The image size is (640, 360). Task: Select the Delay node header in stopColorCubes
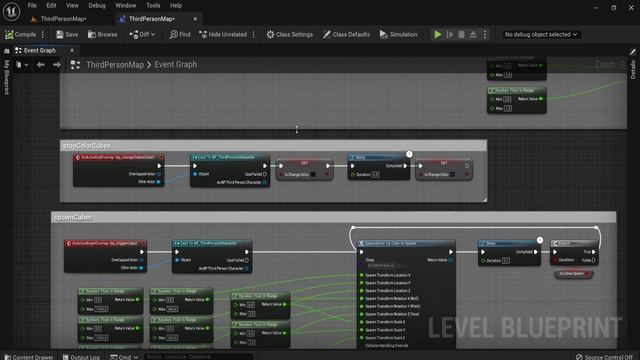coord(379,157)
